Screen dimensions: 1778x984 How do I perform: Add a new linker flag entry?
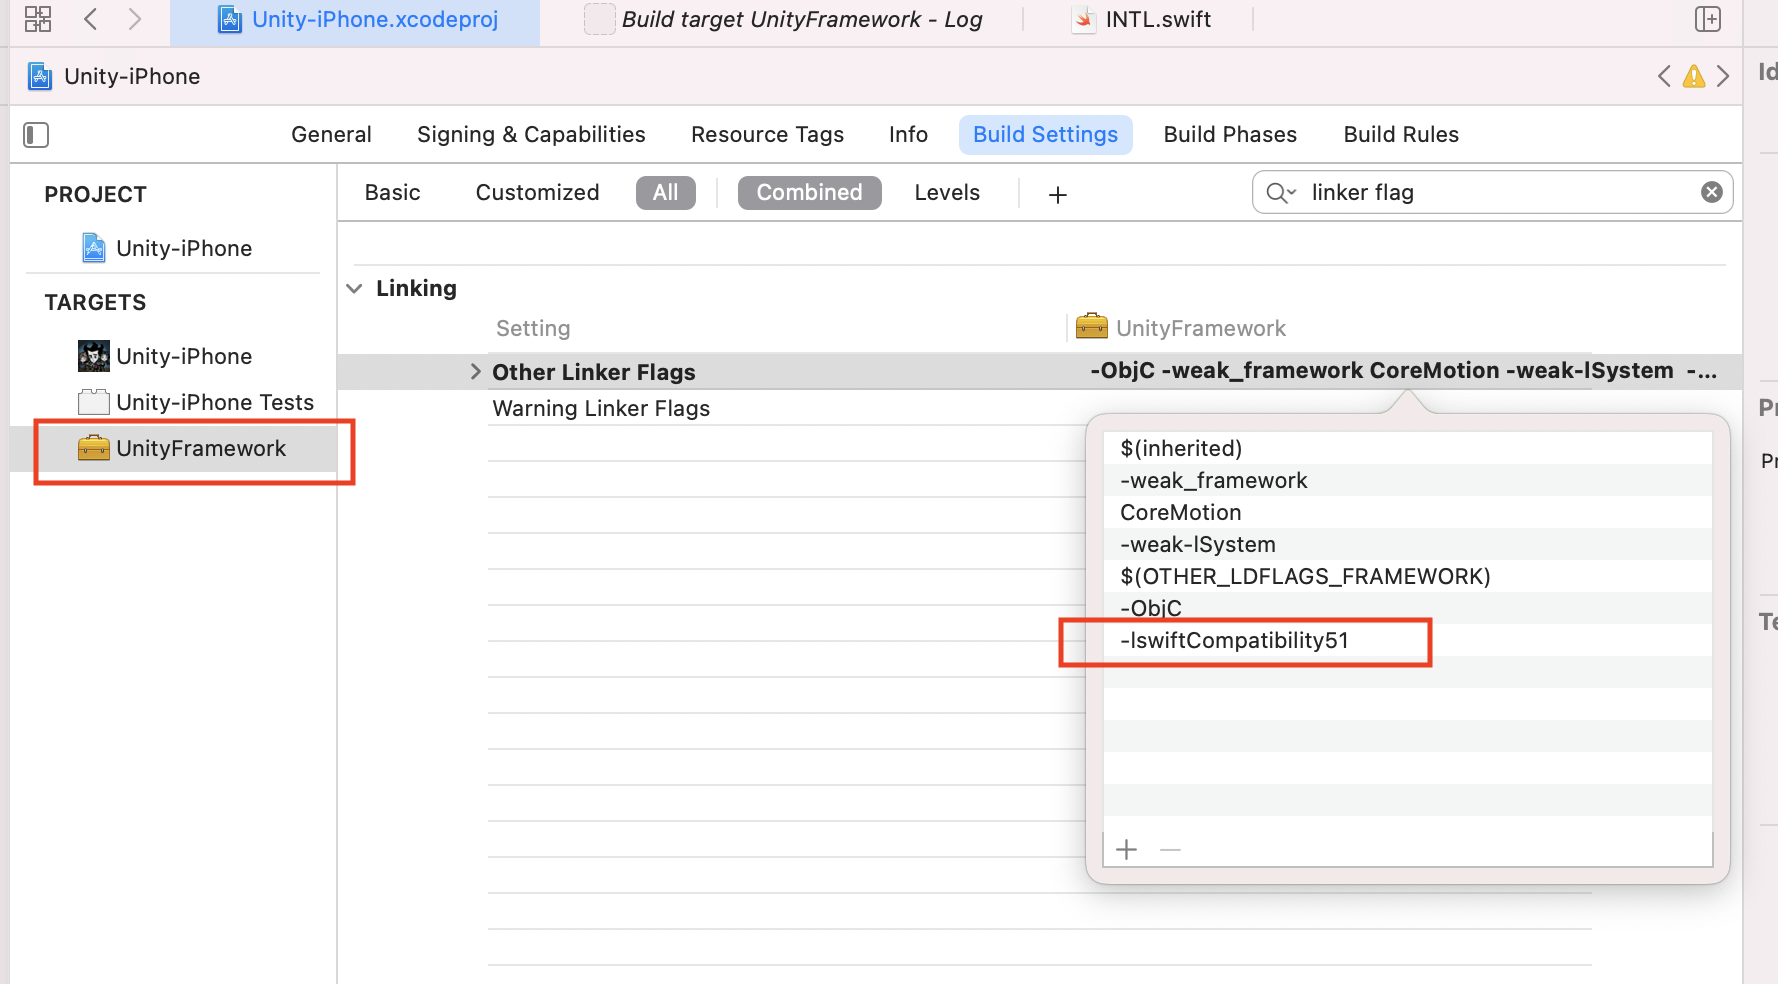[x=1127, y=850]
